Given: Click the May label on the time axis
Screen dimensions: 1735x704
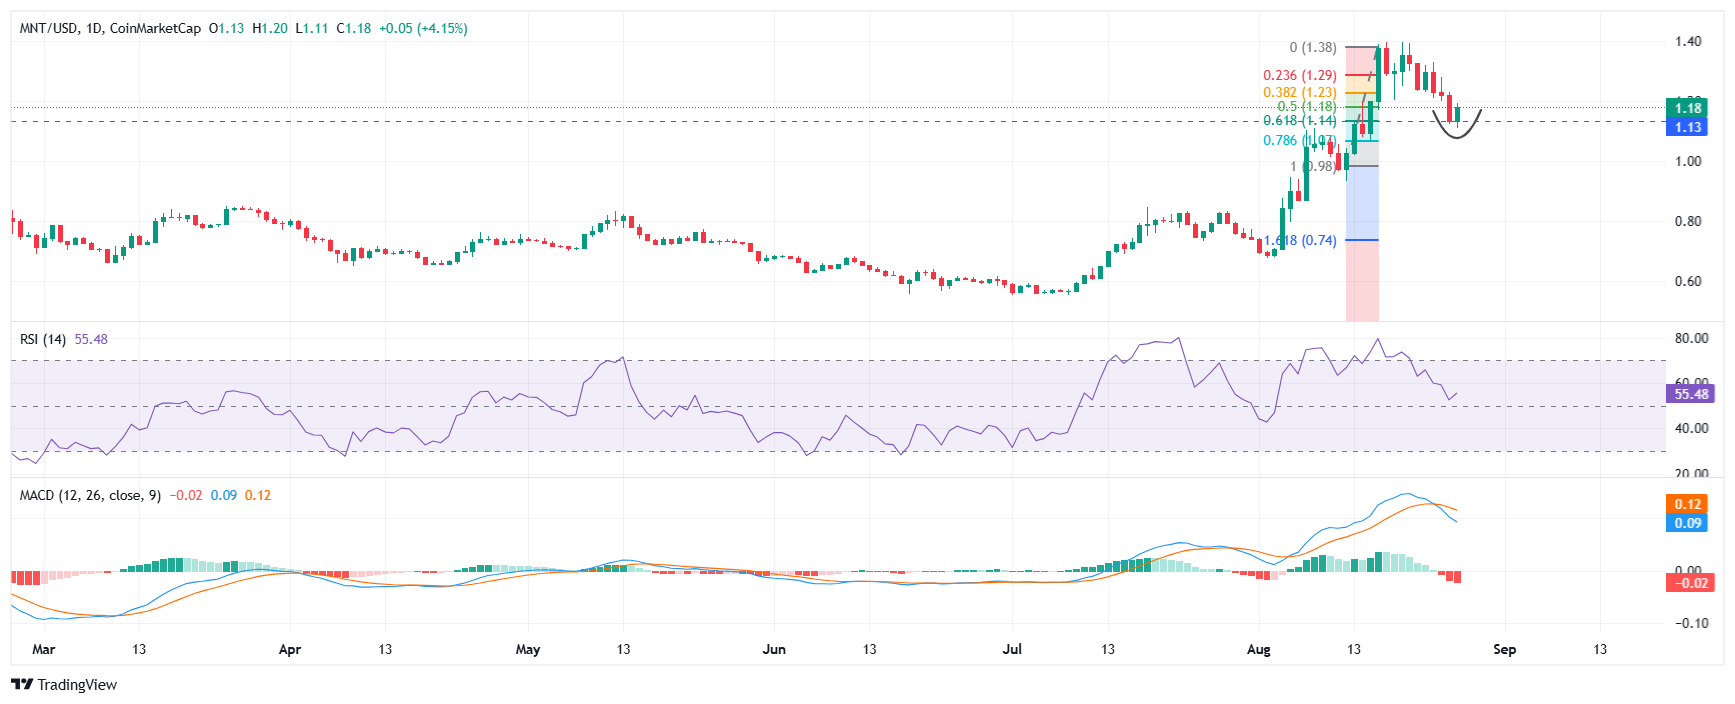Looking at the screenshot, I should pos(528,649).
